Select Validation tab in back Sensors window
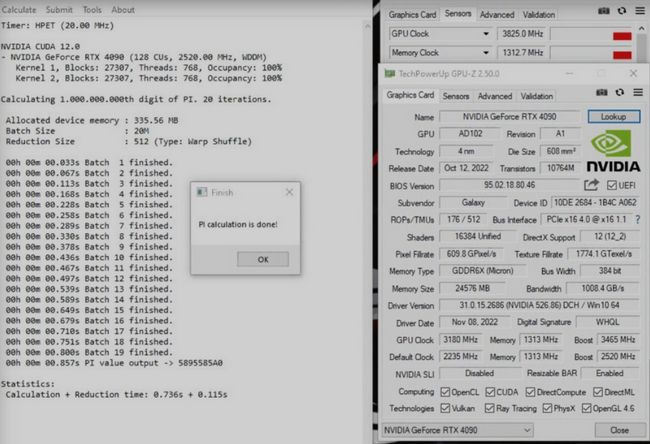650x444 pixels. [539, 15]
